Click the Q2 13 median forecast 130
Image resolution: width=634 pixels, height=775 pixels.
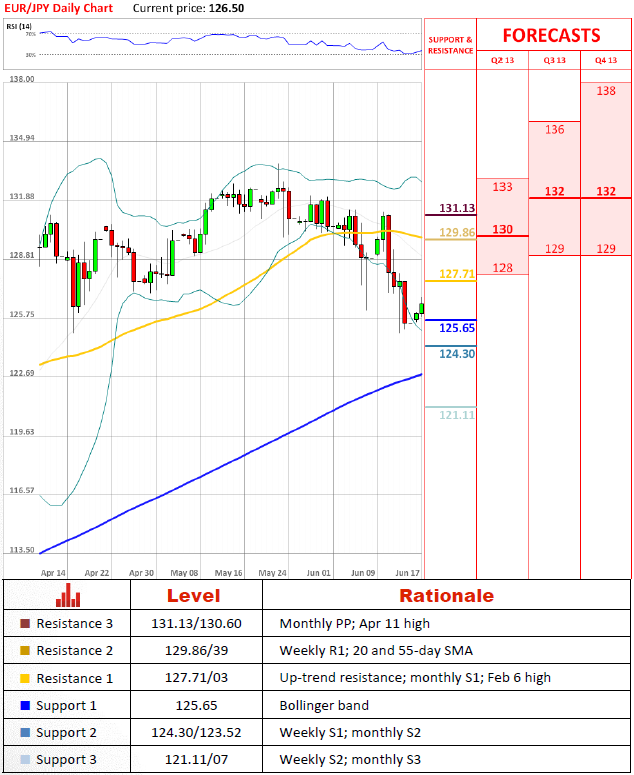coord(503,229)
